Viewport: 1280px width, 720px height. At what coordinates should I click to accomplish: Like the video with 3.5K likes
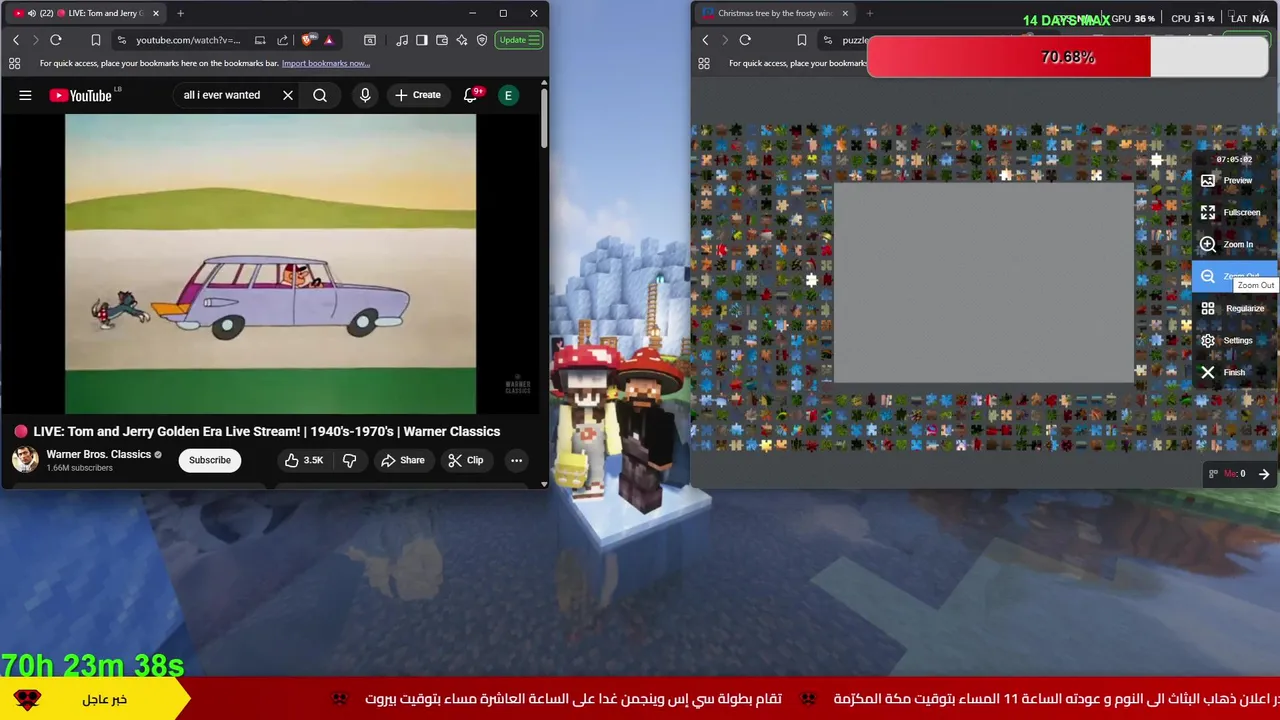coord(304,460)
